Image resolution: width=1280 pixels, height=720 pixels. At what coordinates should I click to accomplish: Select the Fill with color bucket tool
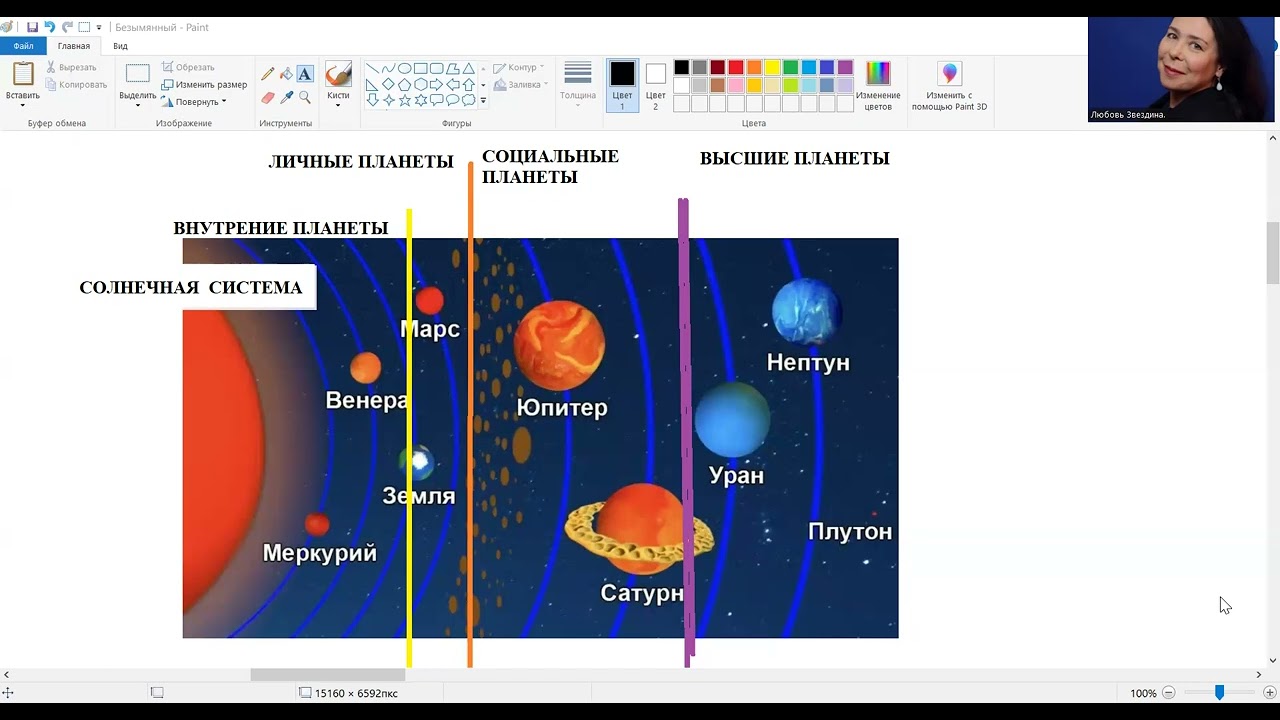(286, 73)
